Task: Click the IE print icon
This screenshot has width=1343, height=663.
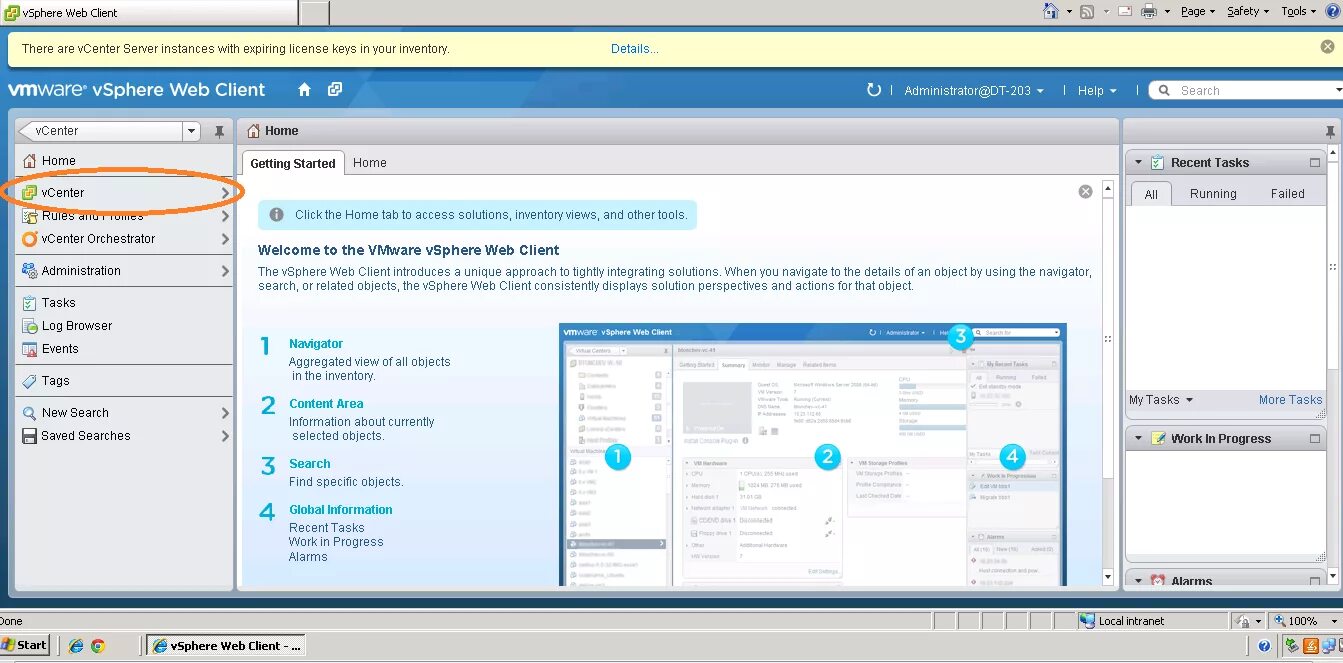Action: coord(1149,11)
